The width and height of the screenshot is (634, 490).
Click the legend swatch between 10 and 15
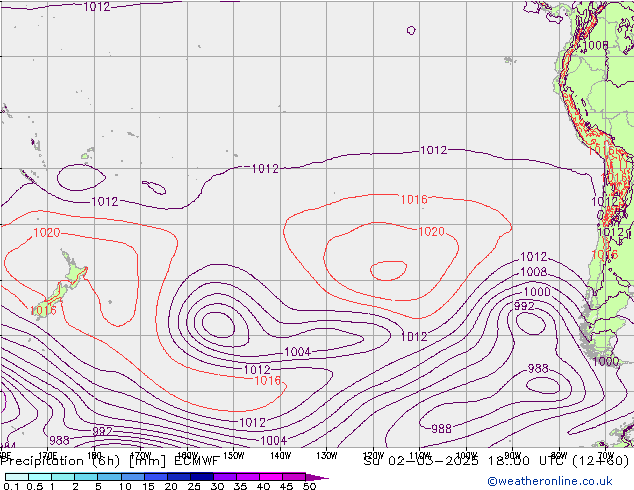(132, 477)
